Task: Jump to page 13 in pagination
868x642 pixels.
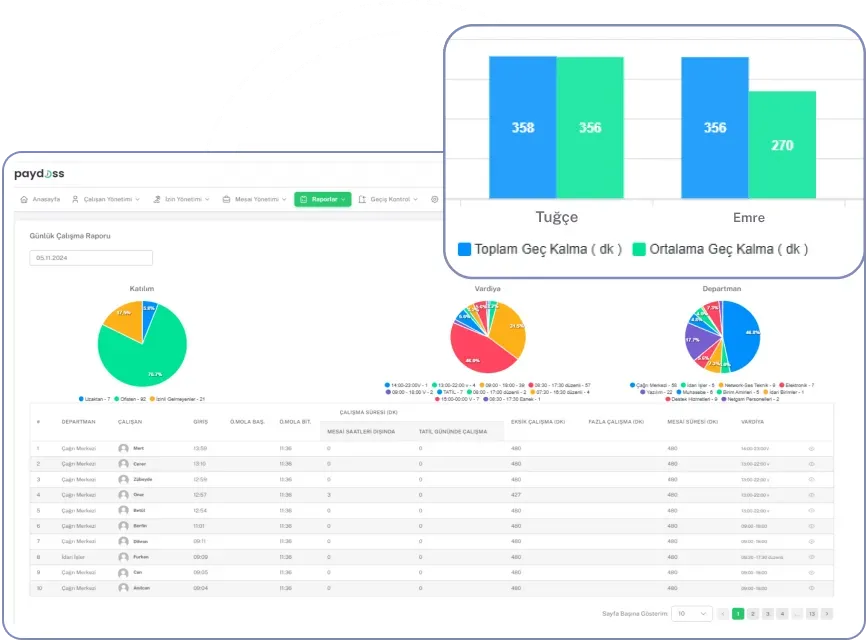Action: click(x=812, y=614)
